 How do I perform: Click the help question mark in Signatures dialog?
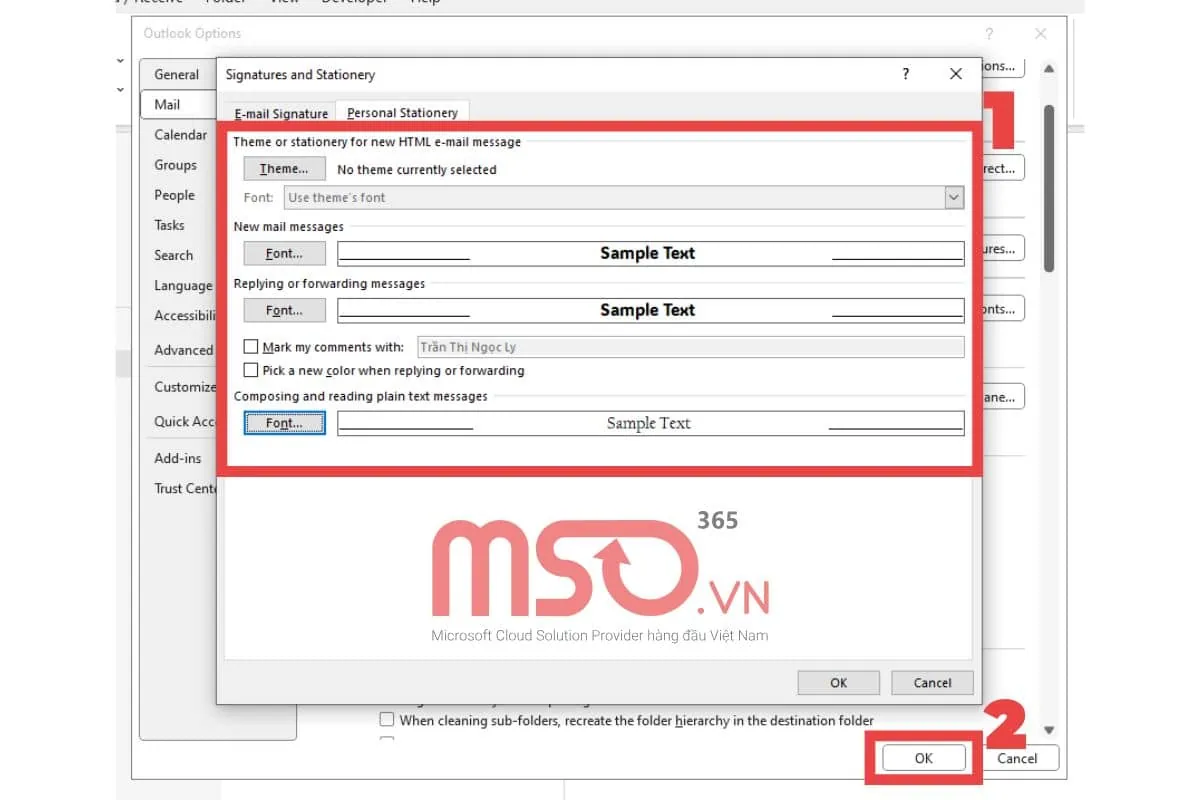pyautogui.click(x=906, y=74)
